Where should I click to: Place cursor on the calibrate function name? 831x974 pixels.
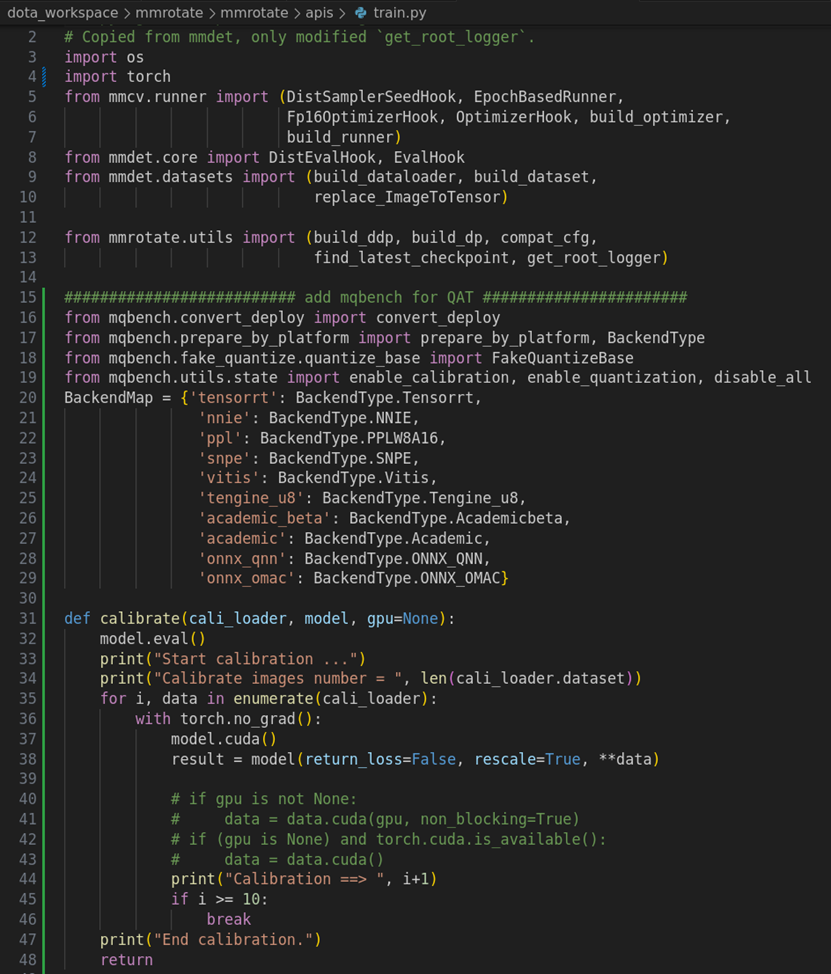(x=139, y=618)
